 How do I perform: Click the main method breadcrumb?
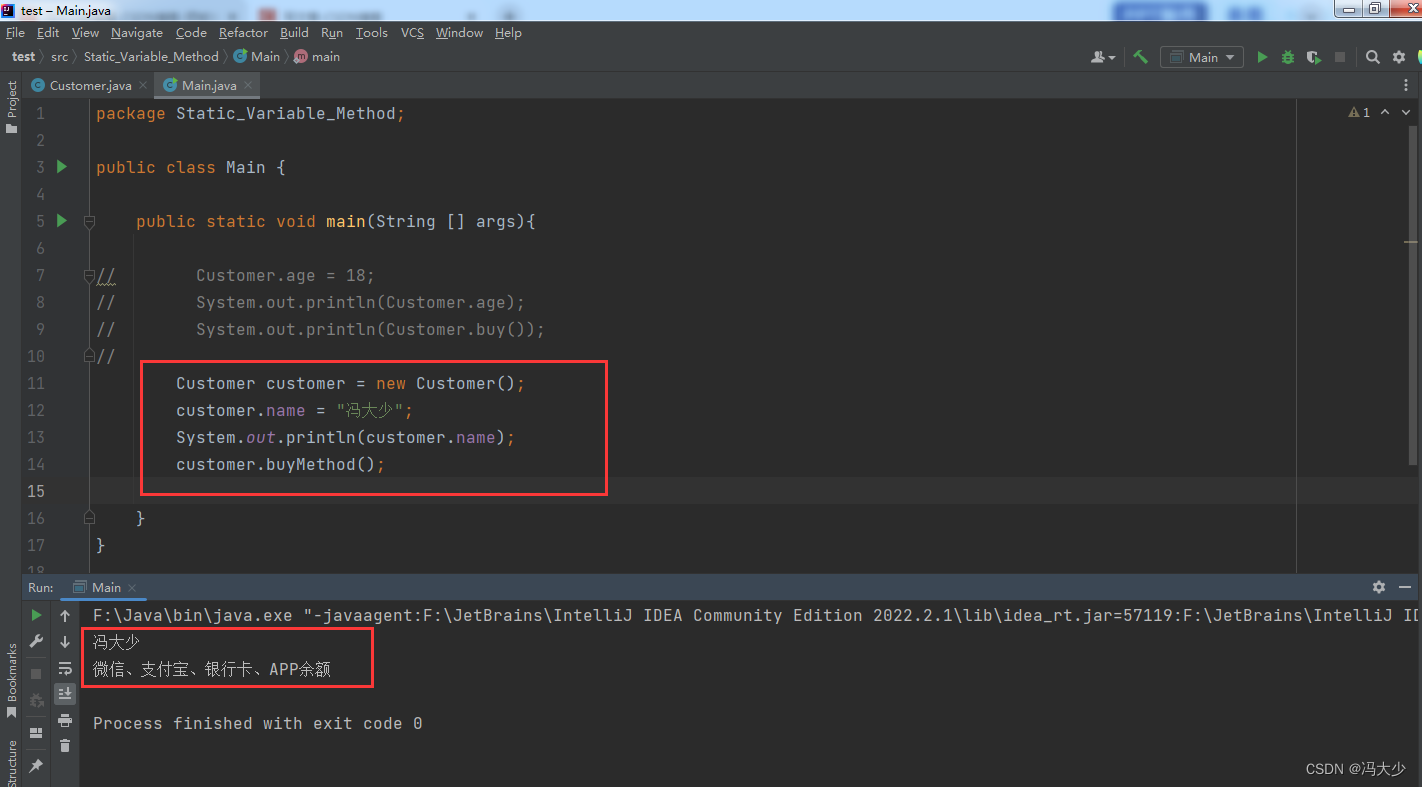[317, 57]
